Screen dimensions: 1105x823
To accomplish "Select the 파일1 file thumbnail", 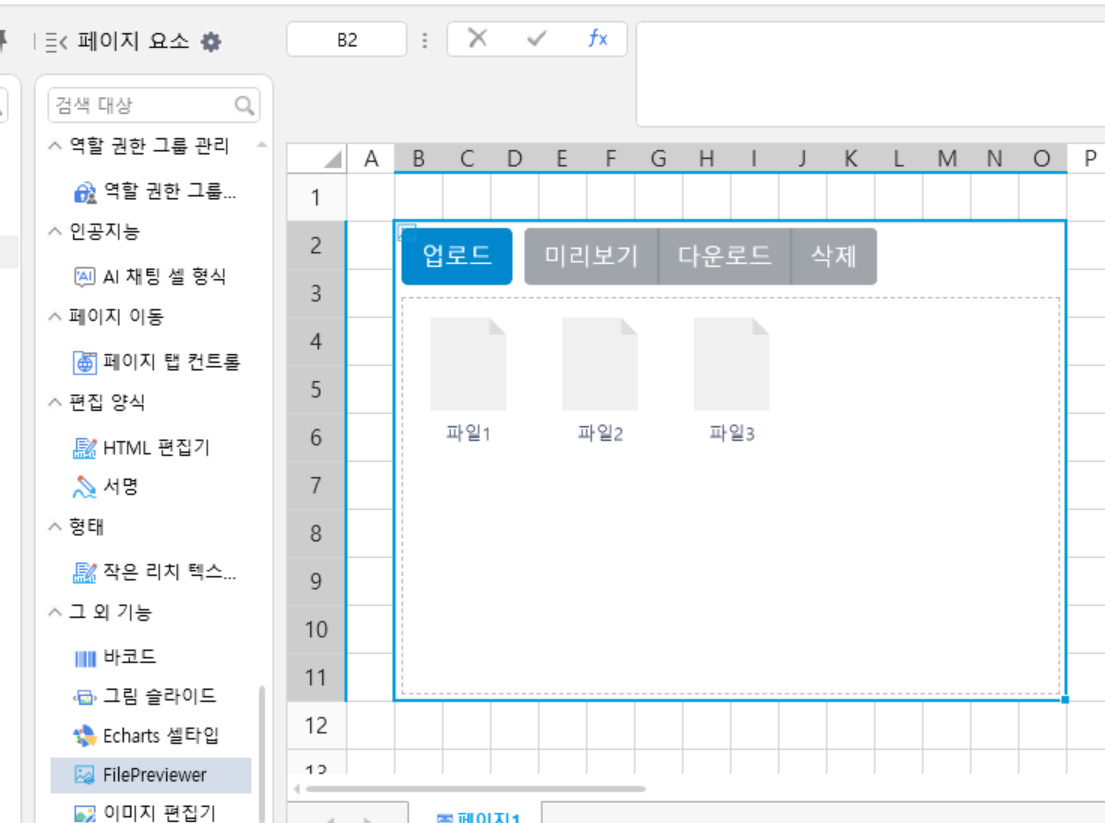I will tap(468, 364).
